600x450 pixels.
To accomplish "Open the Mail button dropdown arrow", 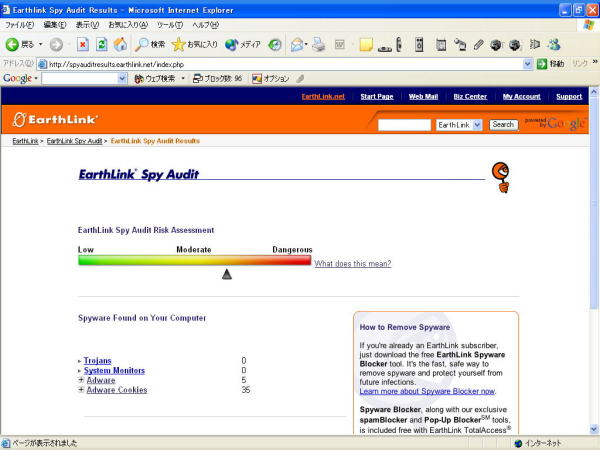I will tap(306, 45).
